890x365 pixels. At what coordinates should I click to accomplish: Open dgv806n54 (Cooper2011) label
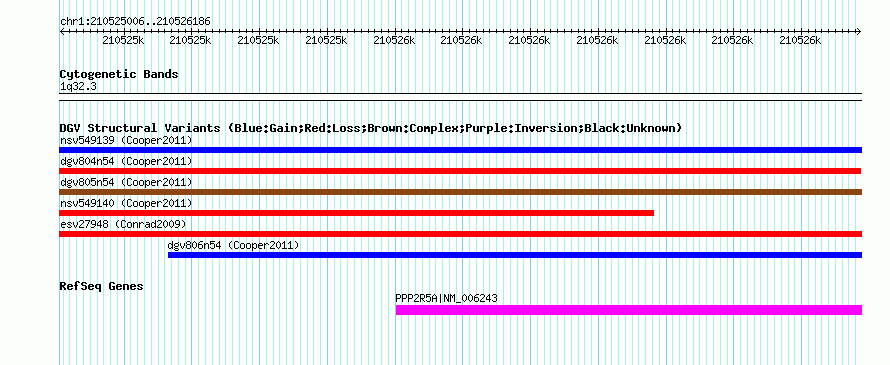pyautogui.click(x=233, y=245)
